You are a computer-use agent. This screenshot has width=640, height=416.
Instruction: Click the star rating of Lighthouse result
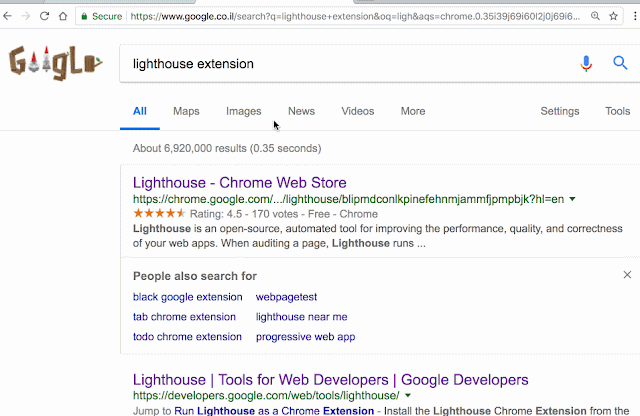[x=159, y=213]
